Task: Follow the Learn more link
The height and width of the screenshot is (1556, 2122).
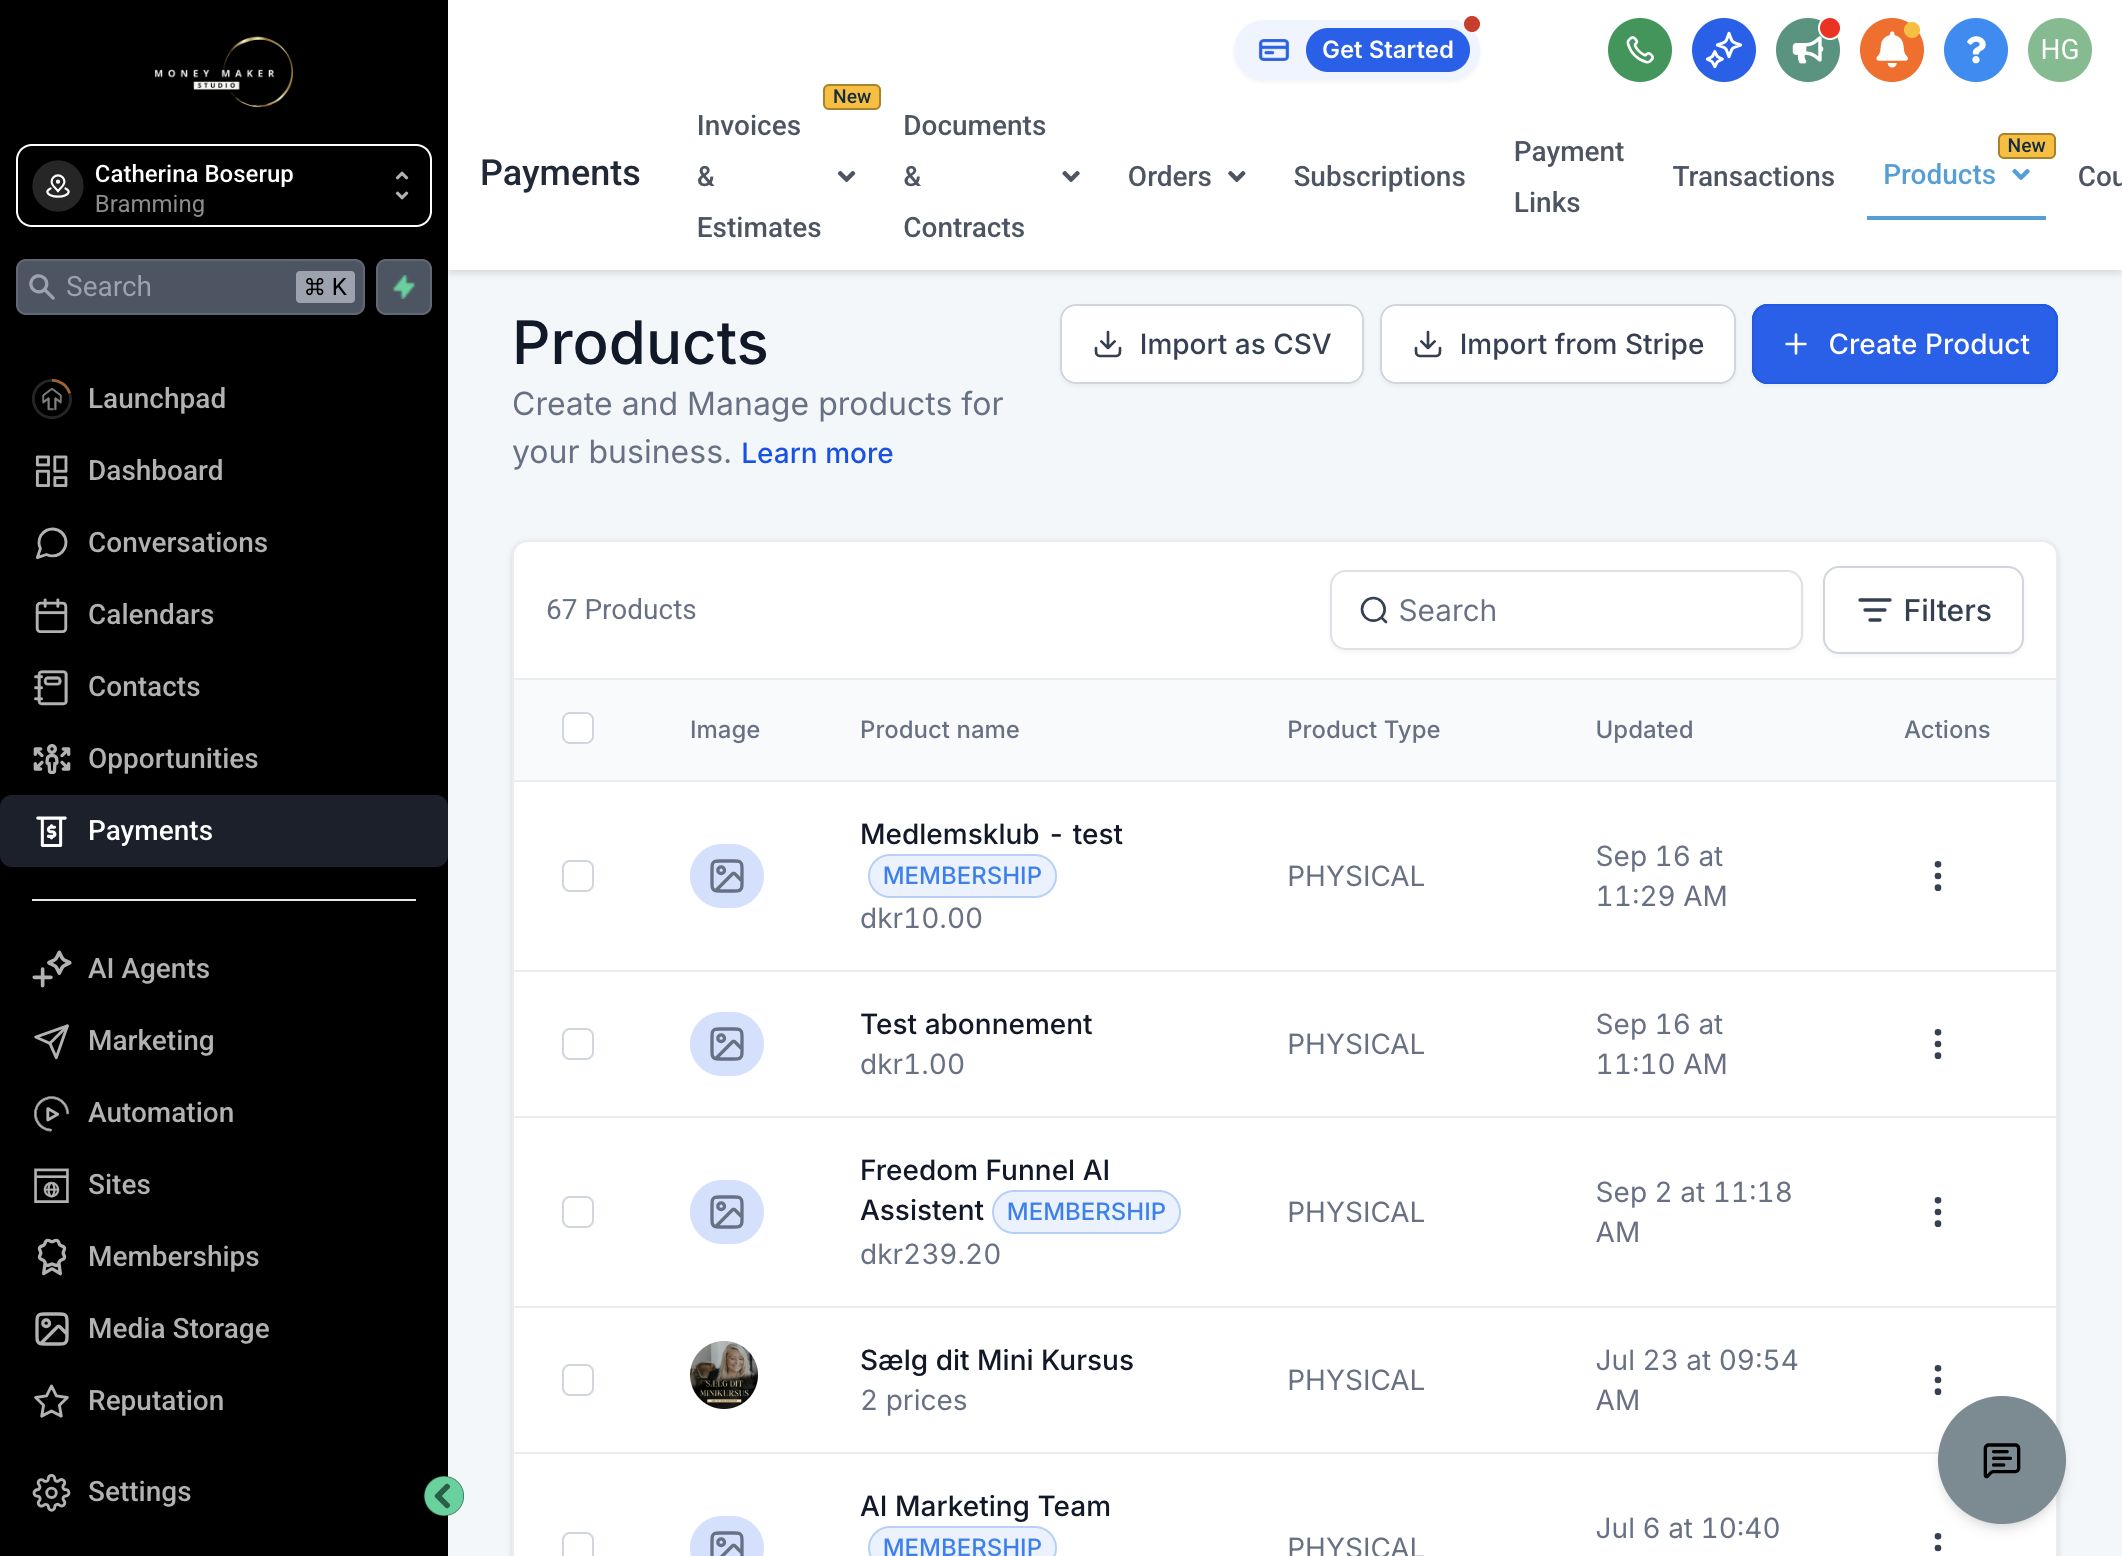Action: coord(816,453)
